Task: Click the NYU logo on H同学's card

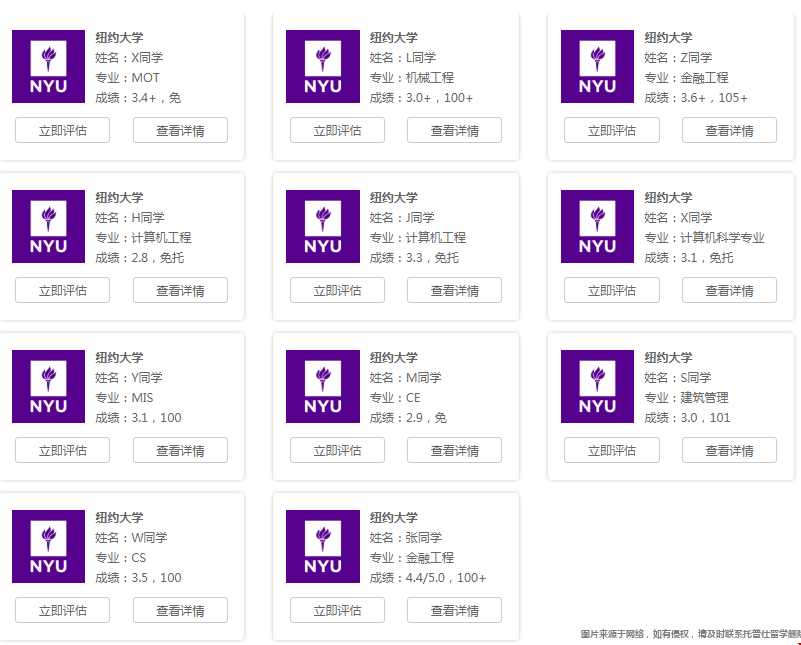Action: 47,226
